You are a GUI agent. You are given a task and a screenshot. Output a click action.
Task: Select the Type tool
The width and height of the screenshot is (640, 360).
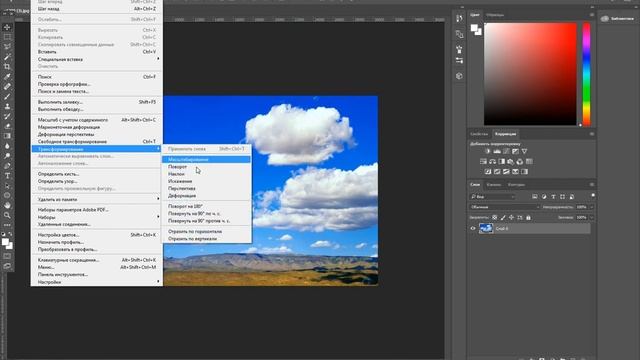pos(7,176)
